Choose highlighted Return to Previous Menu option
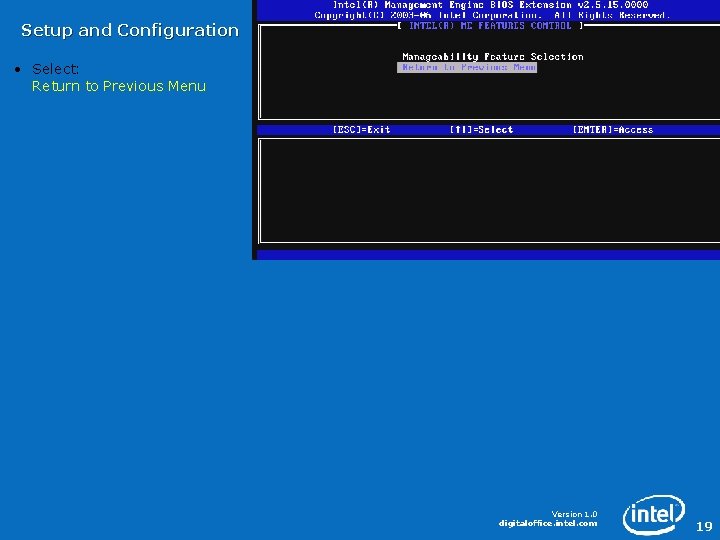This screenshot has height=540, width=720. click(467, 68)
